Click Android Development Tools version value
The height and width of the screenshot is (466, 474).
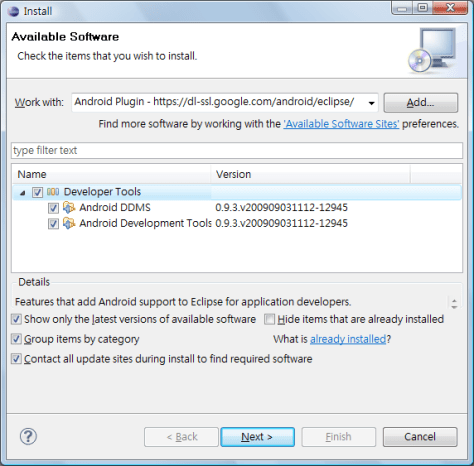point(281,223)
